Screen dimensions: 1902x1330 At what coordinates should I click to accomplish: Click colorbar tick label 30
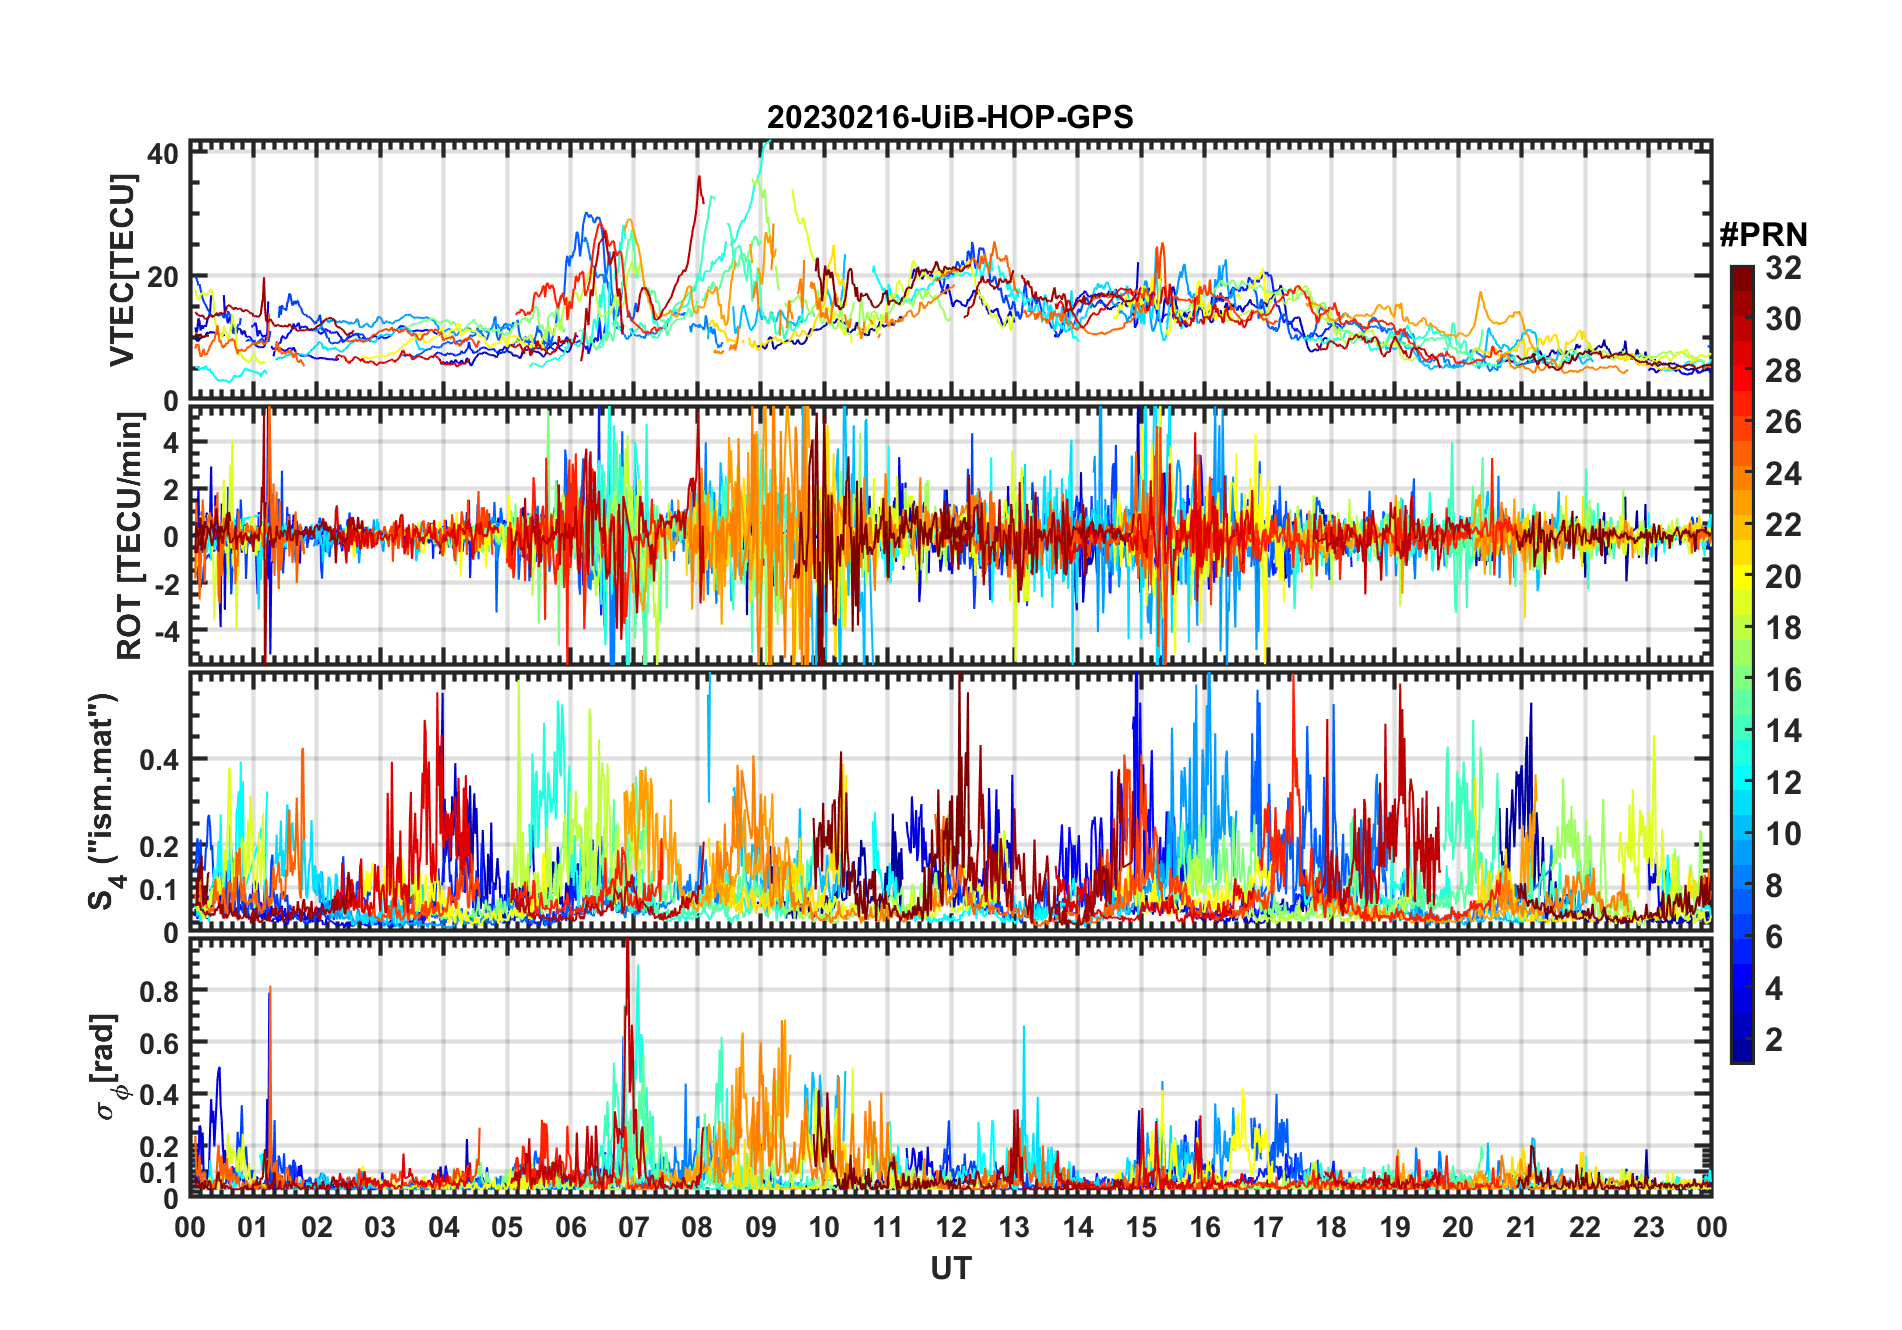pyautogui.click(x=1783, y=319)
